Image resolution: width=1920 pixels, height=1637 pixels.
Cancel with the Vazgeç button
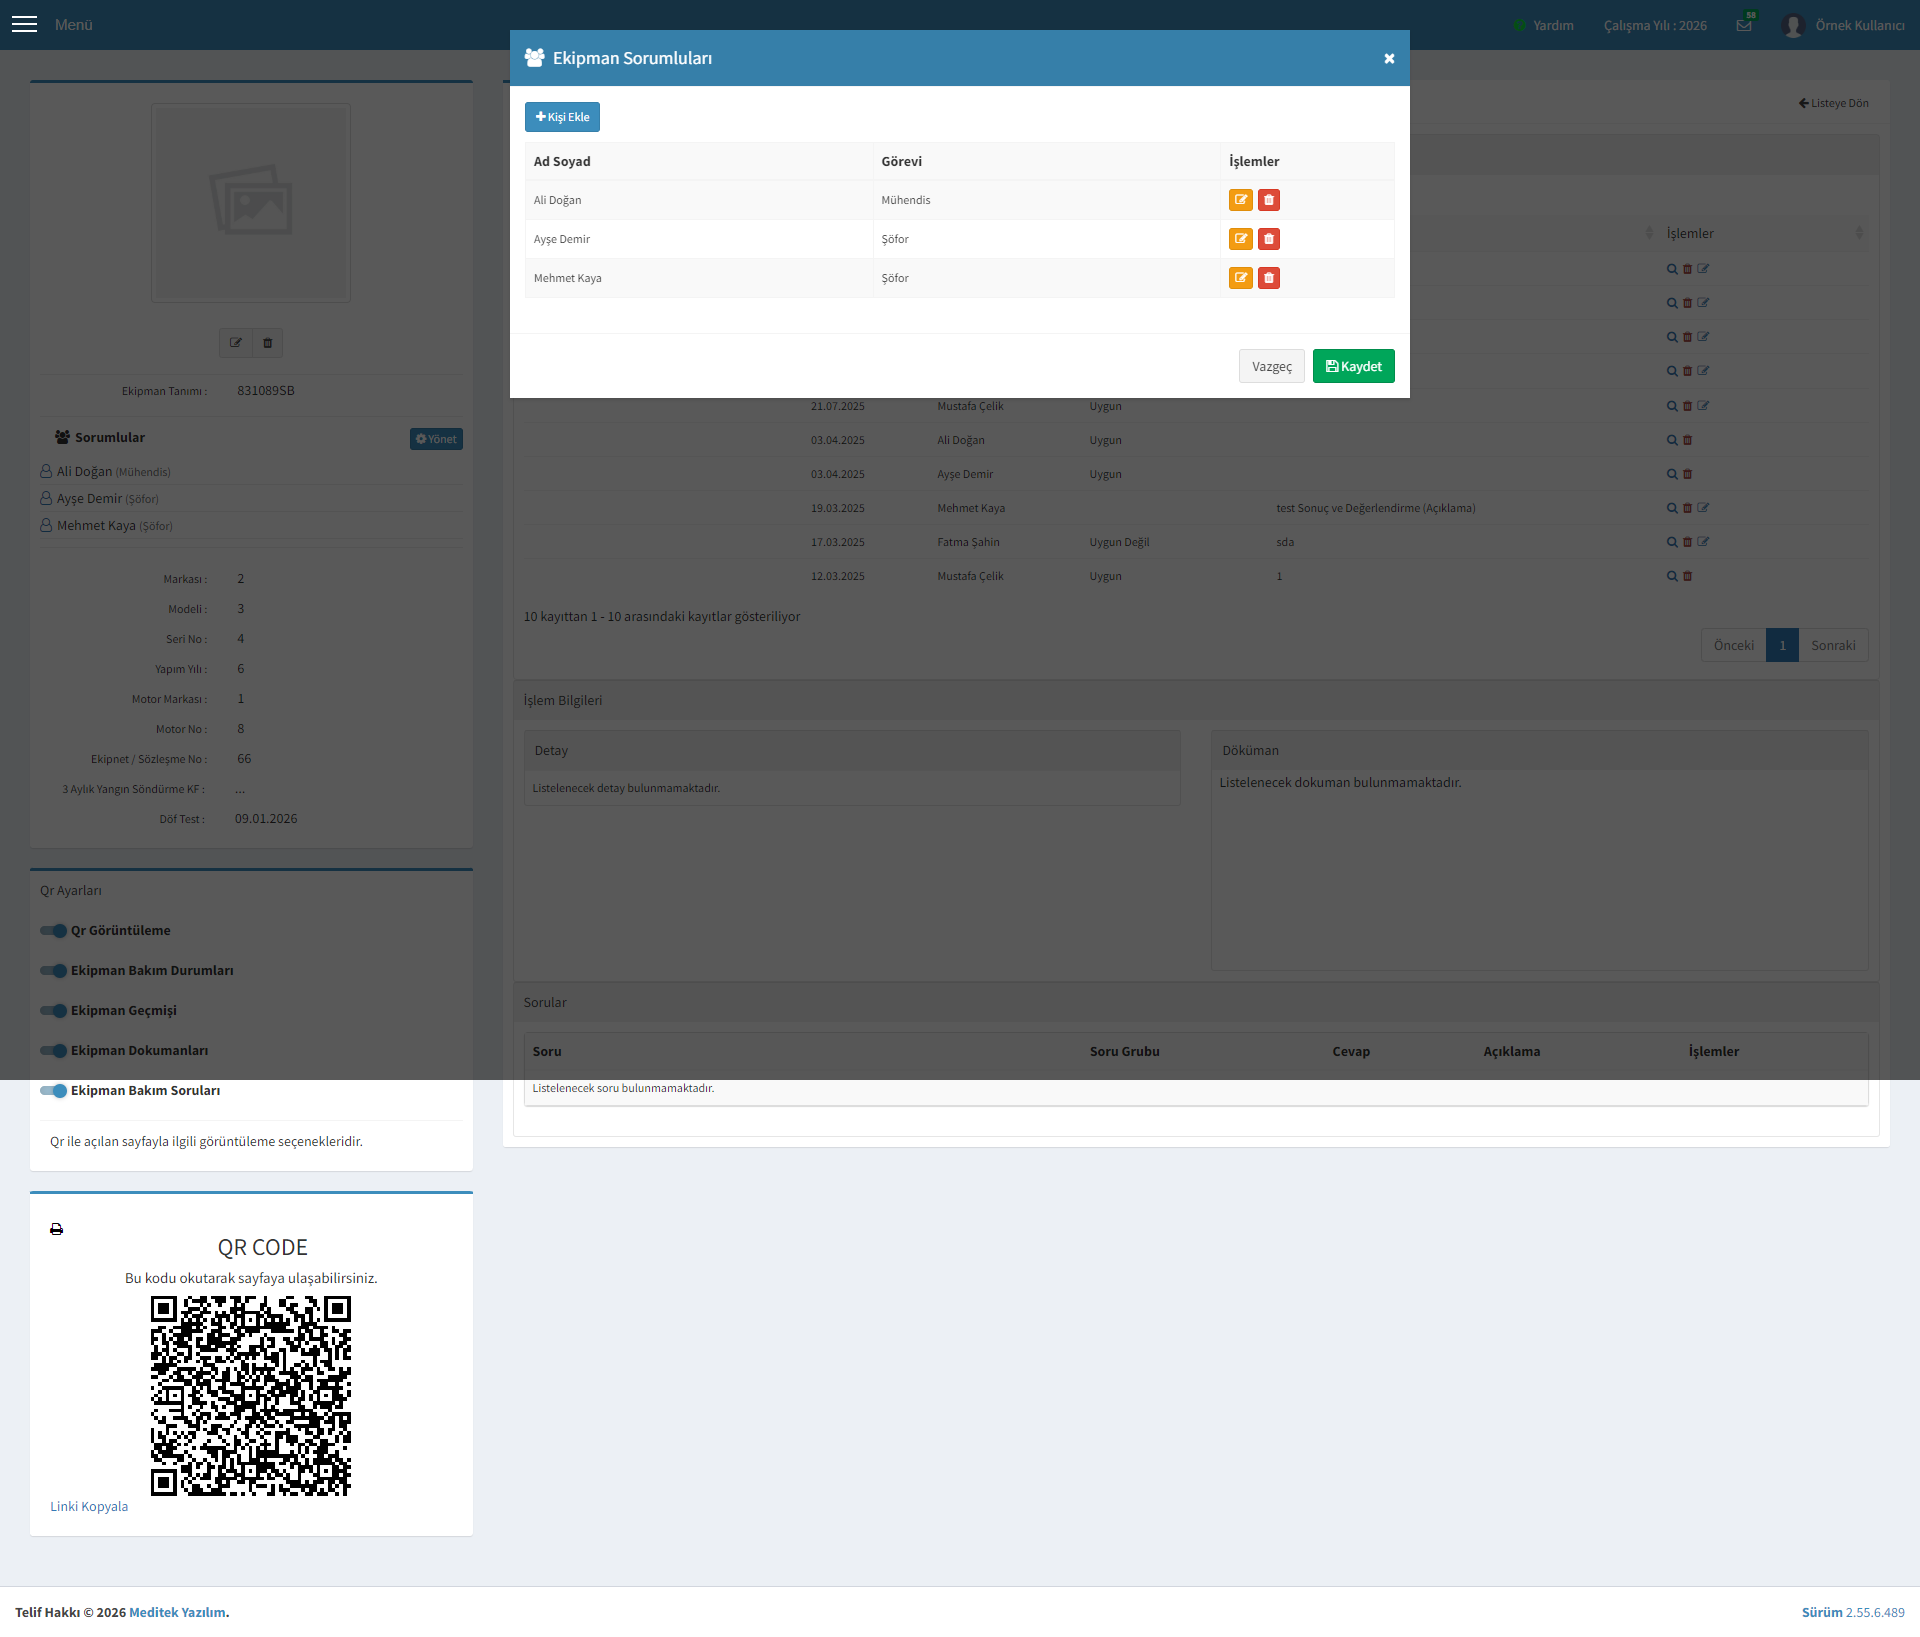1271,366
